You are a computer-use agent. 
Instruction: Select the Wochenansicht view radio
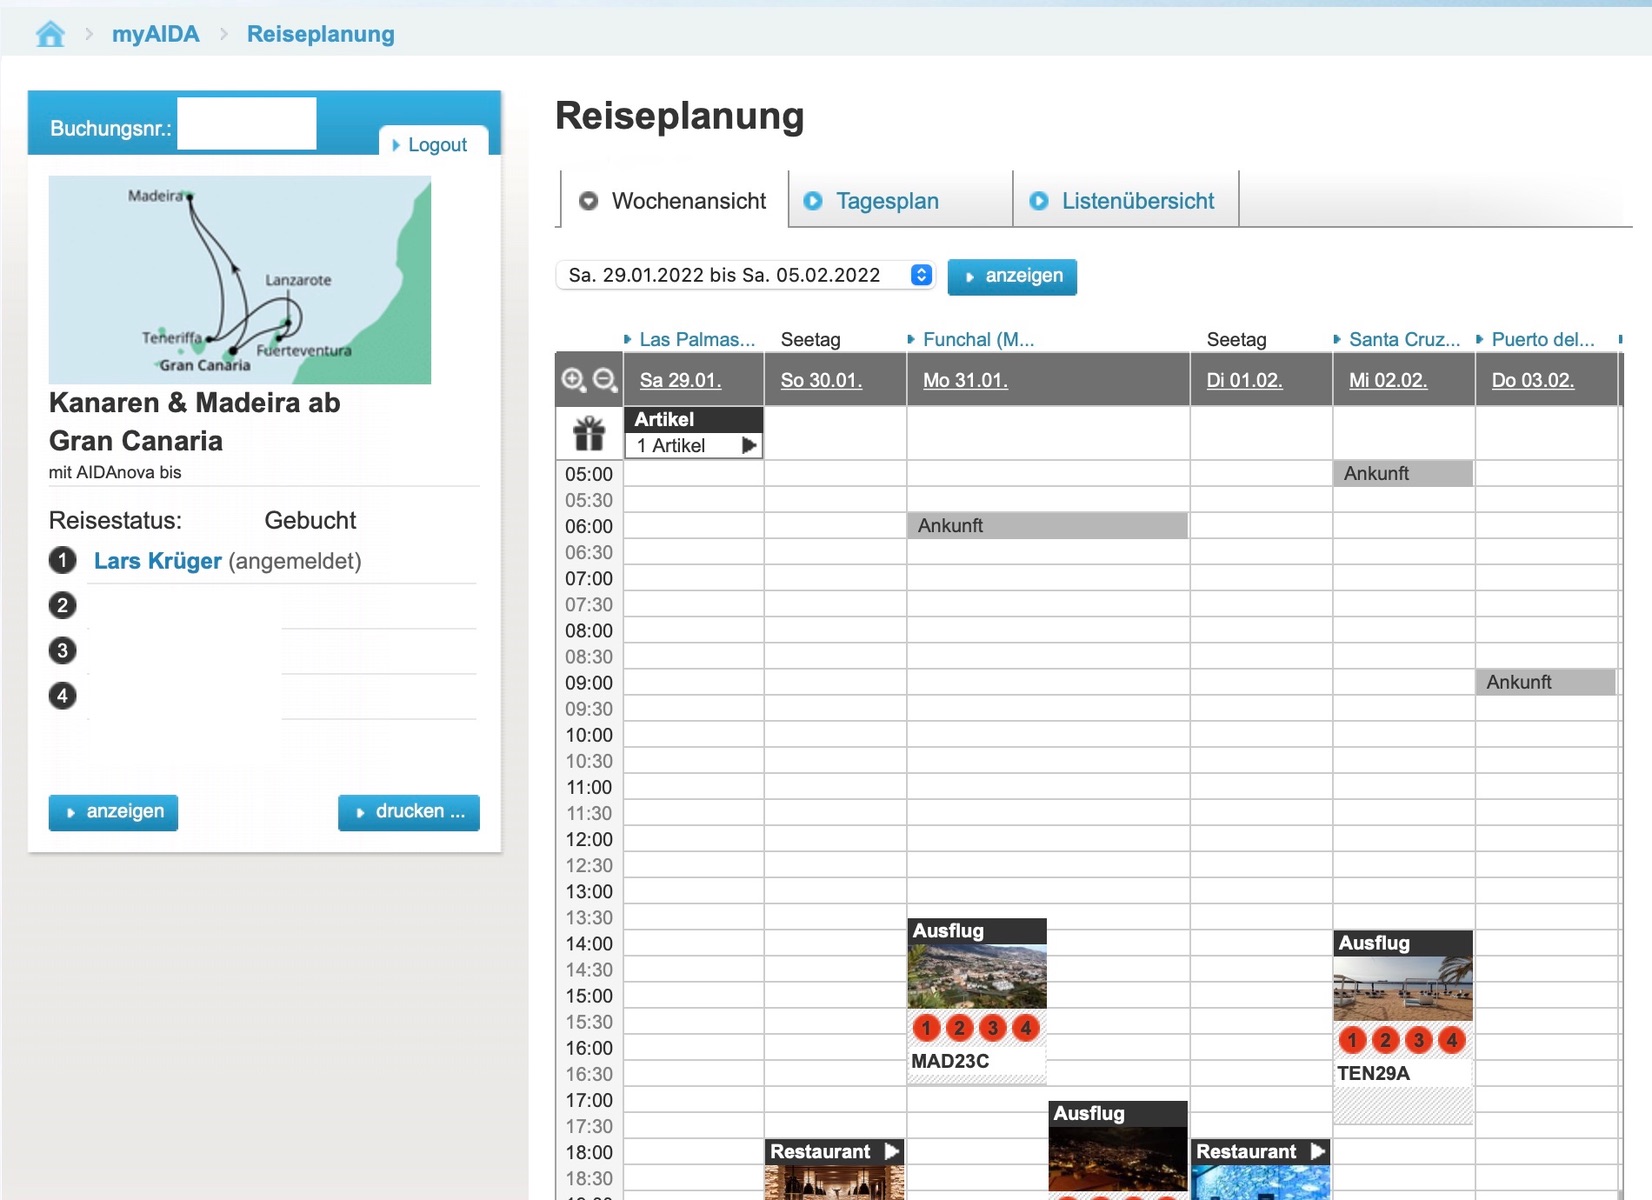click(589, 201)
